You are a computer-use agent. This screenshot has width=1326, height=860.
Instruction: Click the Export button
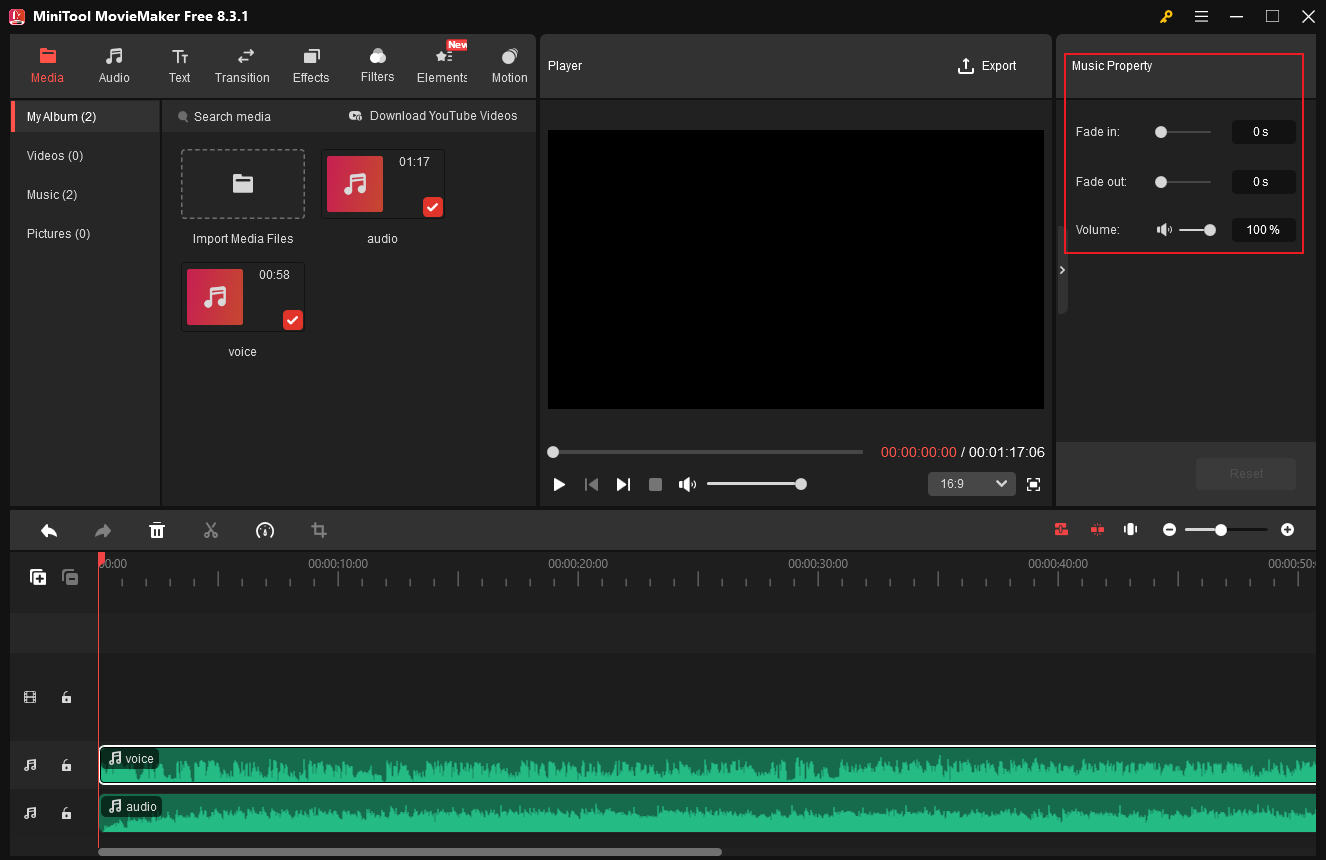[x=987, y=66]
